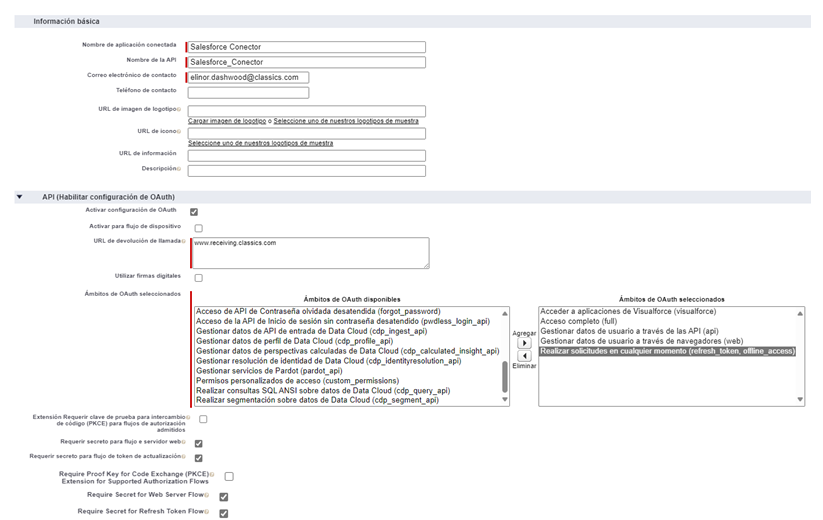Toggle Requerir secreto para flujo de token de actualización
Viewport: 823px width, 520px height.
click(198, 458)
